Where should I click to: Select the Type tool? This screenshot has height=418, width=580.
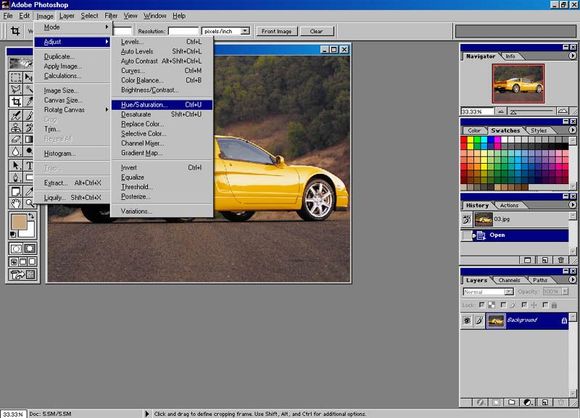28,165
